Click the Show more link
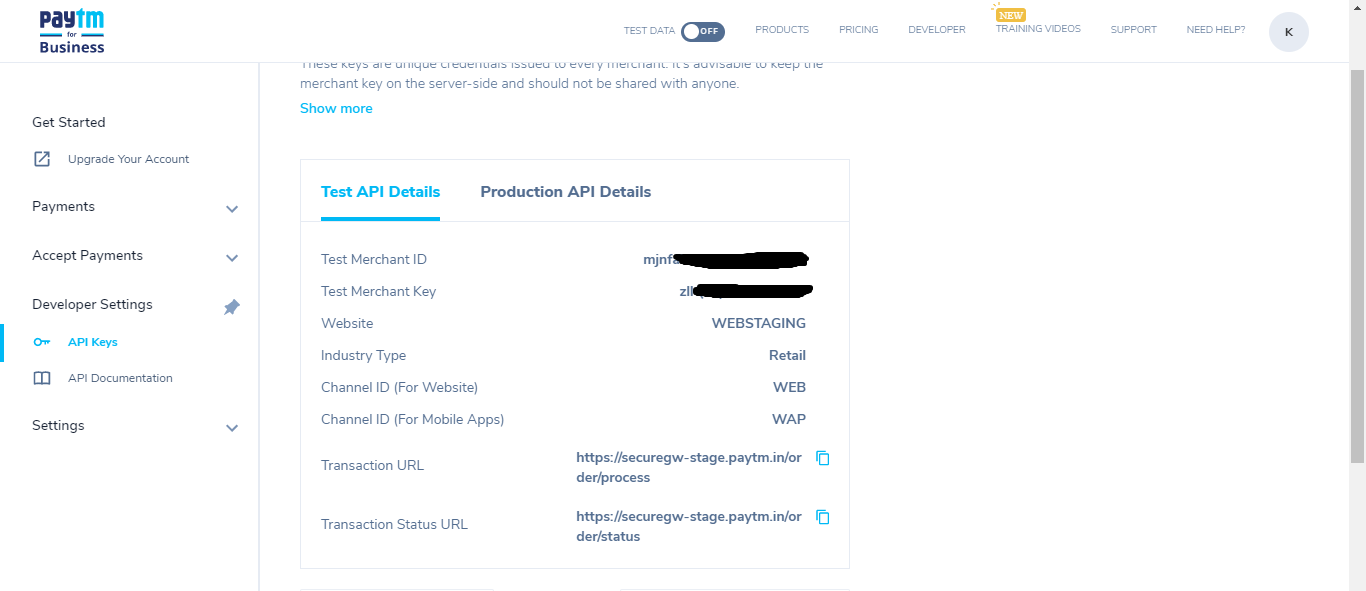1366x591 pixels. [336, 108]
